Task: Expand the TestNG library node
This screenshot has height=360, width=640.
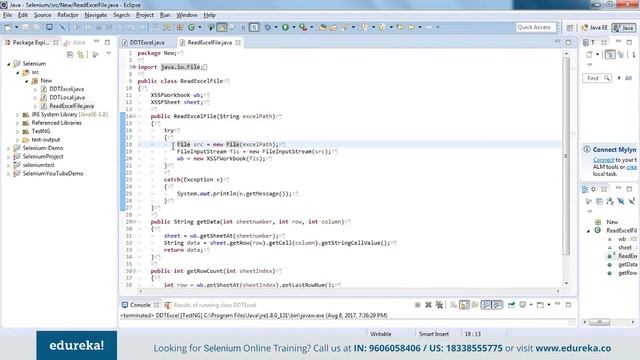Action: coord(18,132)
